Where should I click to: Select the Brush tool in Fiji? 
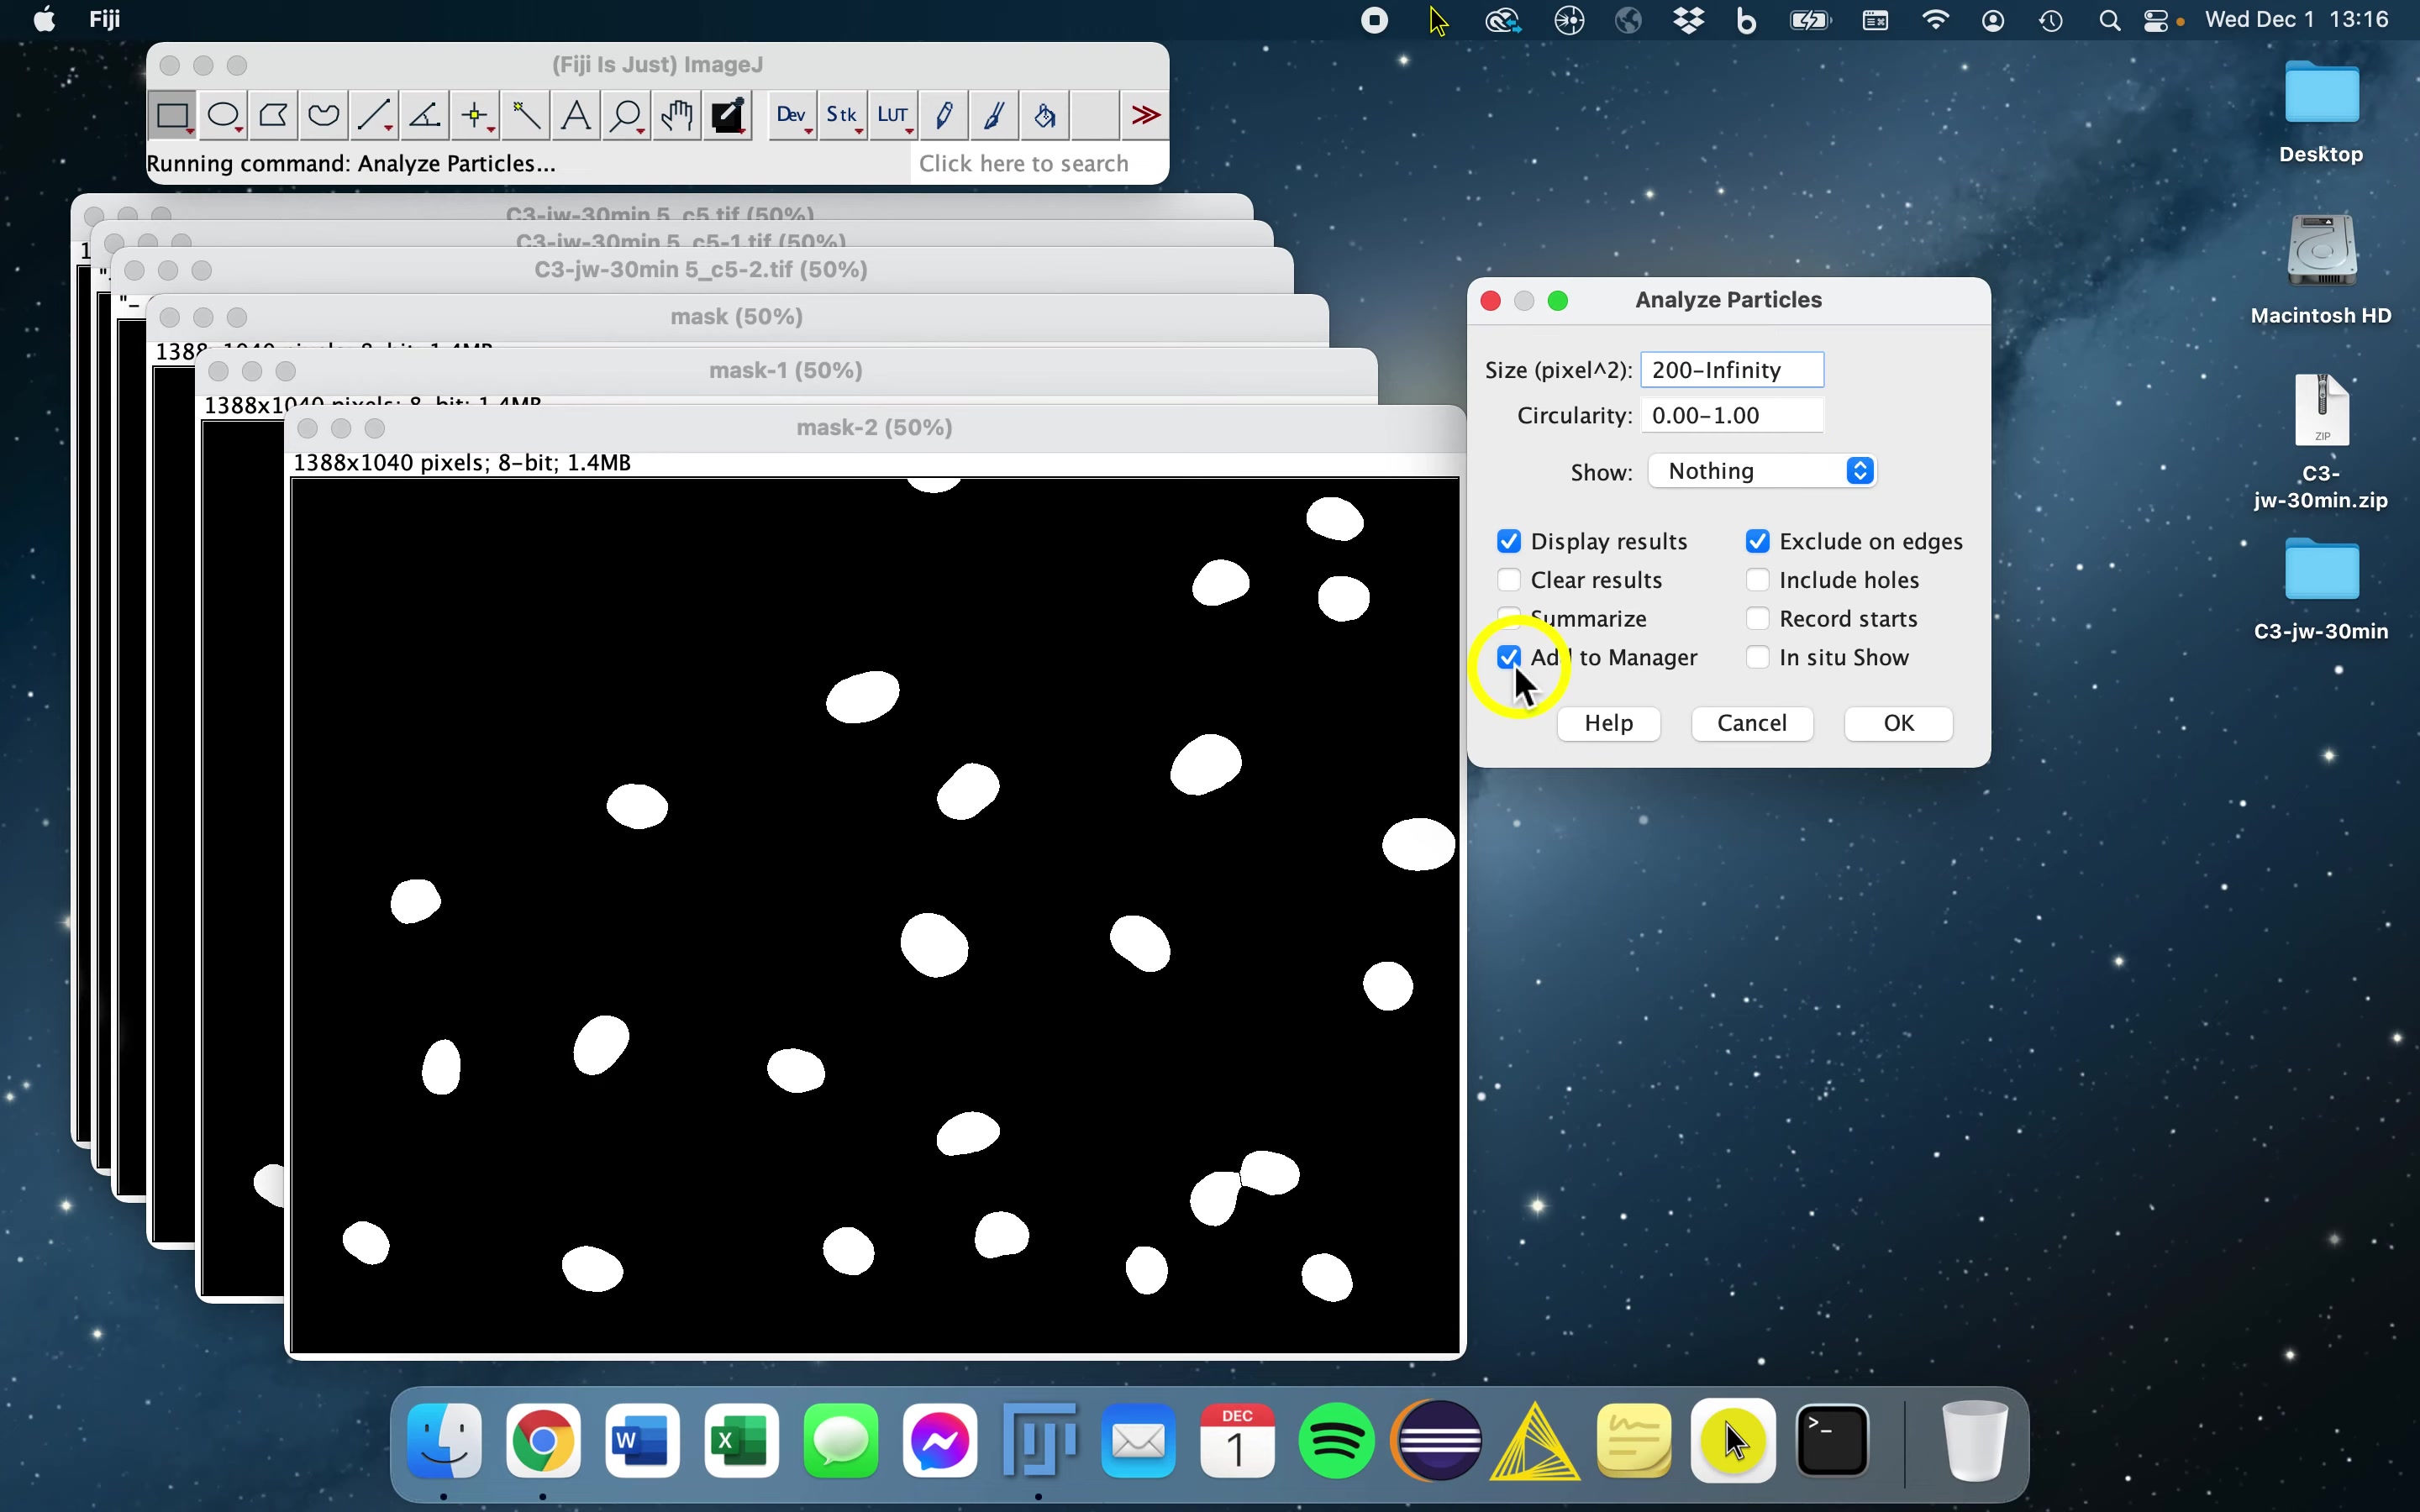993,115
